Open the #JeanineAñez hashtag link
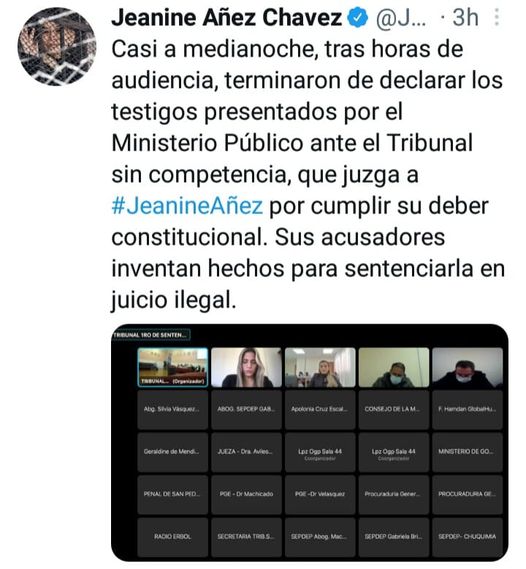 click(x=187, y=206)
